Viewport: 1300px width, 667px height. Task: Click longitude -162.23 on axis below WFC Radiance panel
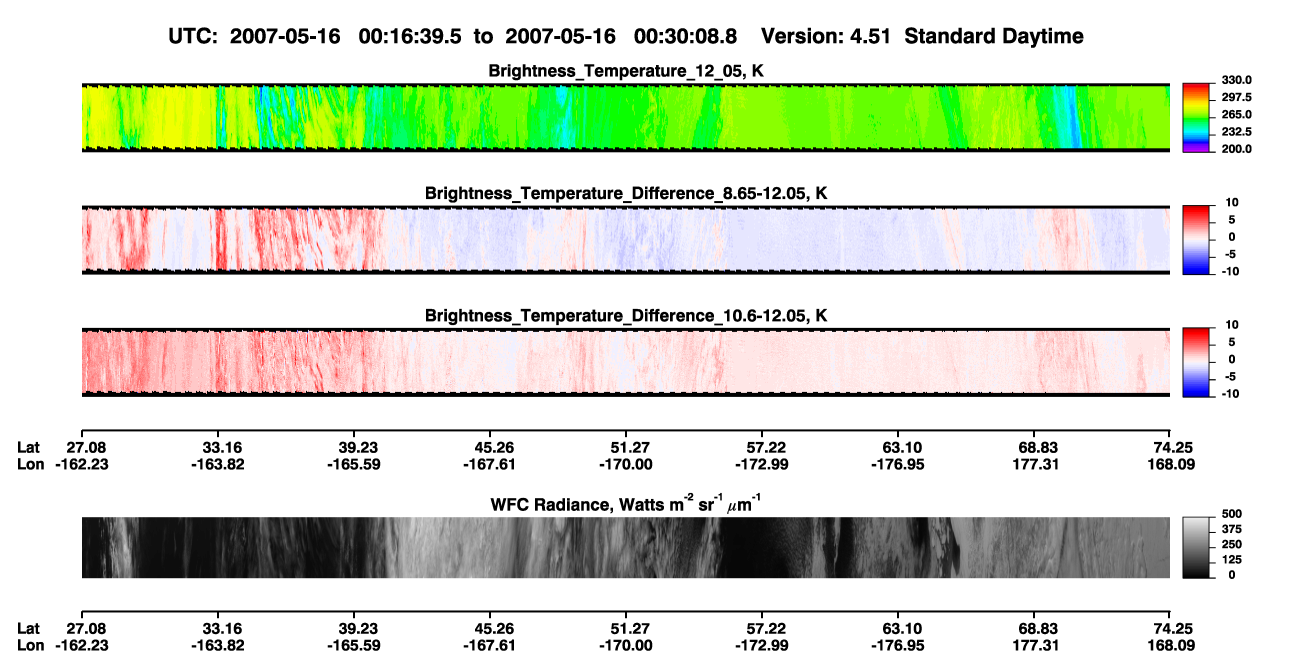click(83, 646)
